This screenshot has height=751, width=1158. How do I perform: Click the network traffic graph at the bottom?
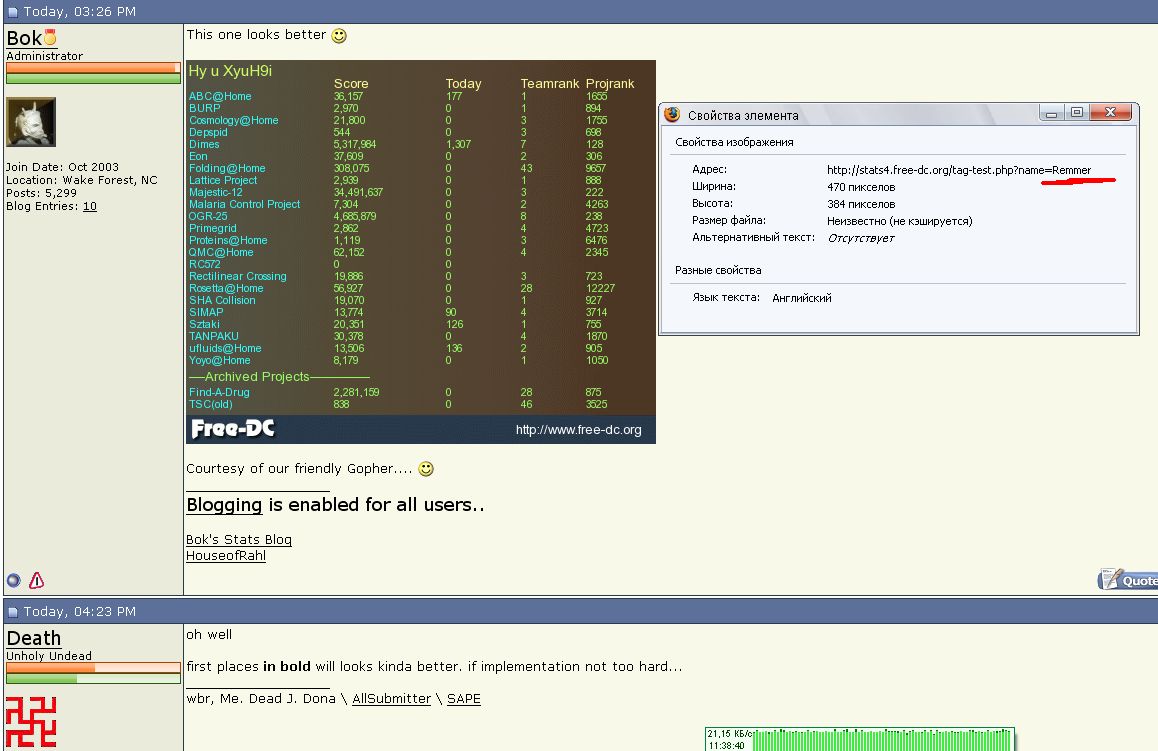860,739
